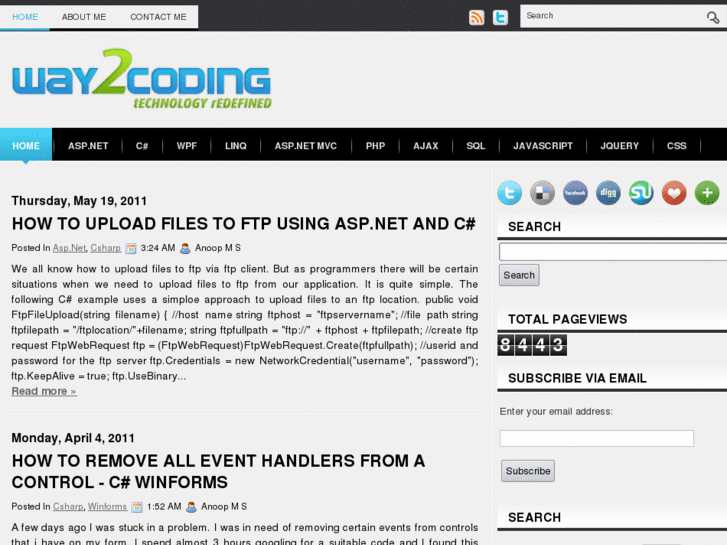Select HOME in the category bar
Image resolution: width=727 pixels, height=545 pixels.
point(26,146)
